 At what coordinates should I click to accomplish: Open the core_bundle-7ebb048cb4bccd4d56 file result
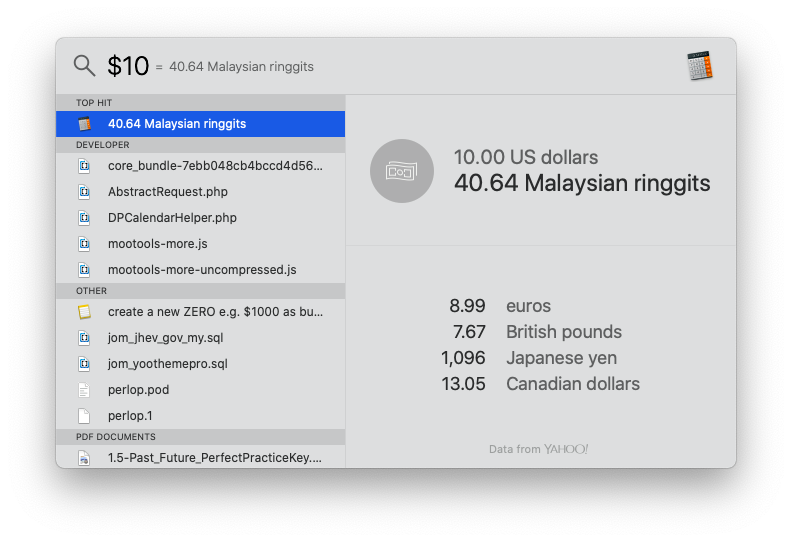(x=201, y=166)
